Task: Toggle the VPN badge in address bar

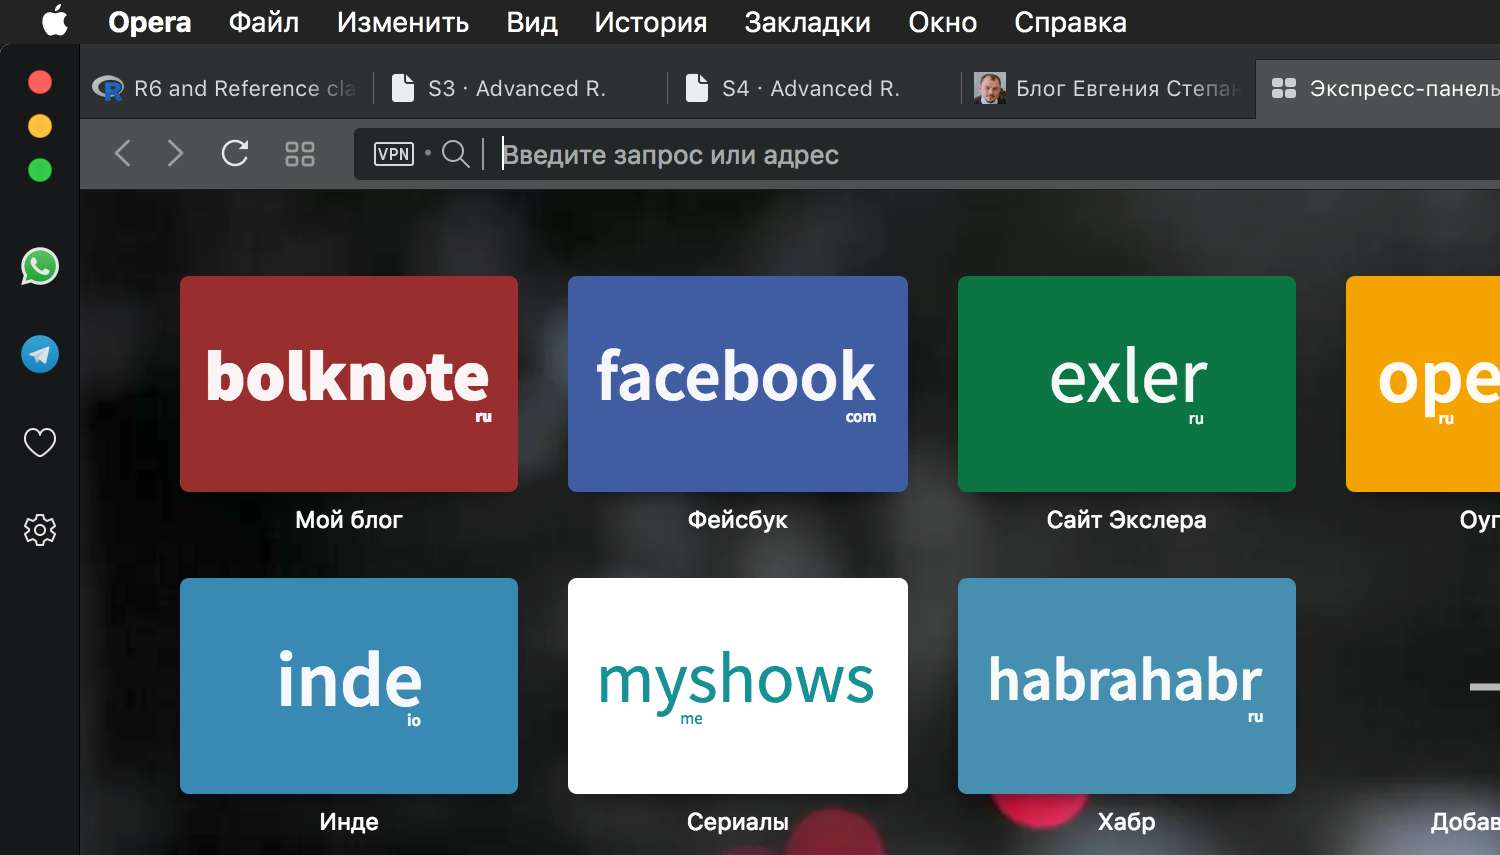Action: (x=394, y=154)
